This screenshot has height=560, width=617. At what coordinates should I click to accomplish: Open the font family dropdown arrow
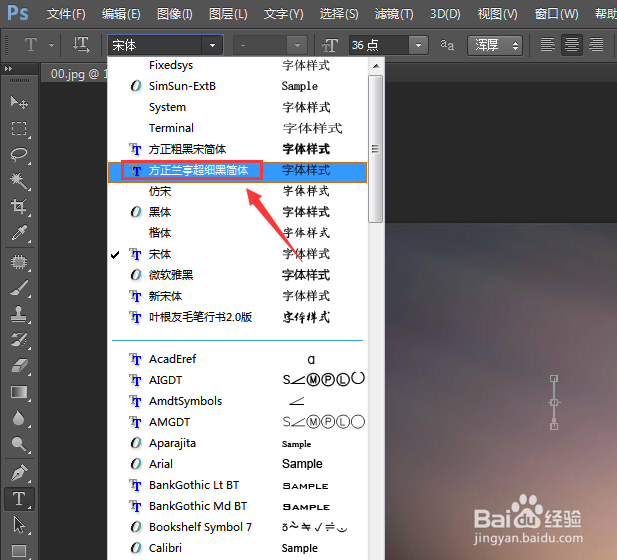[x=212, y=45]
